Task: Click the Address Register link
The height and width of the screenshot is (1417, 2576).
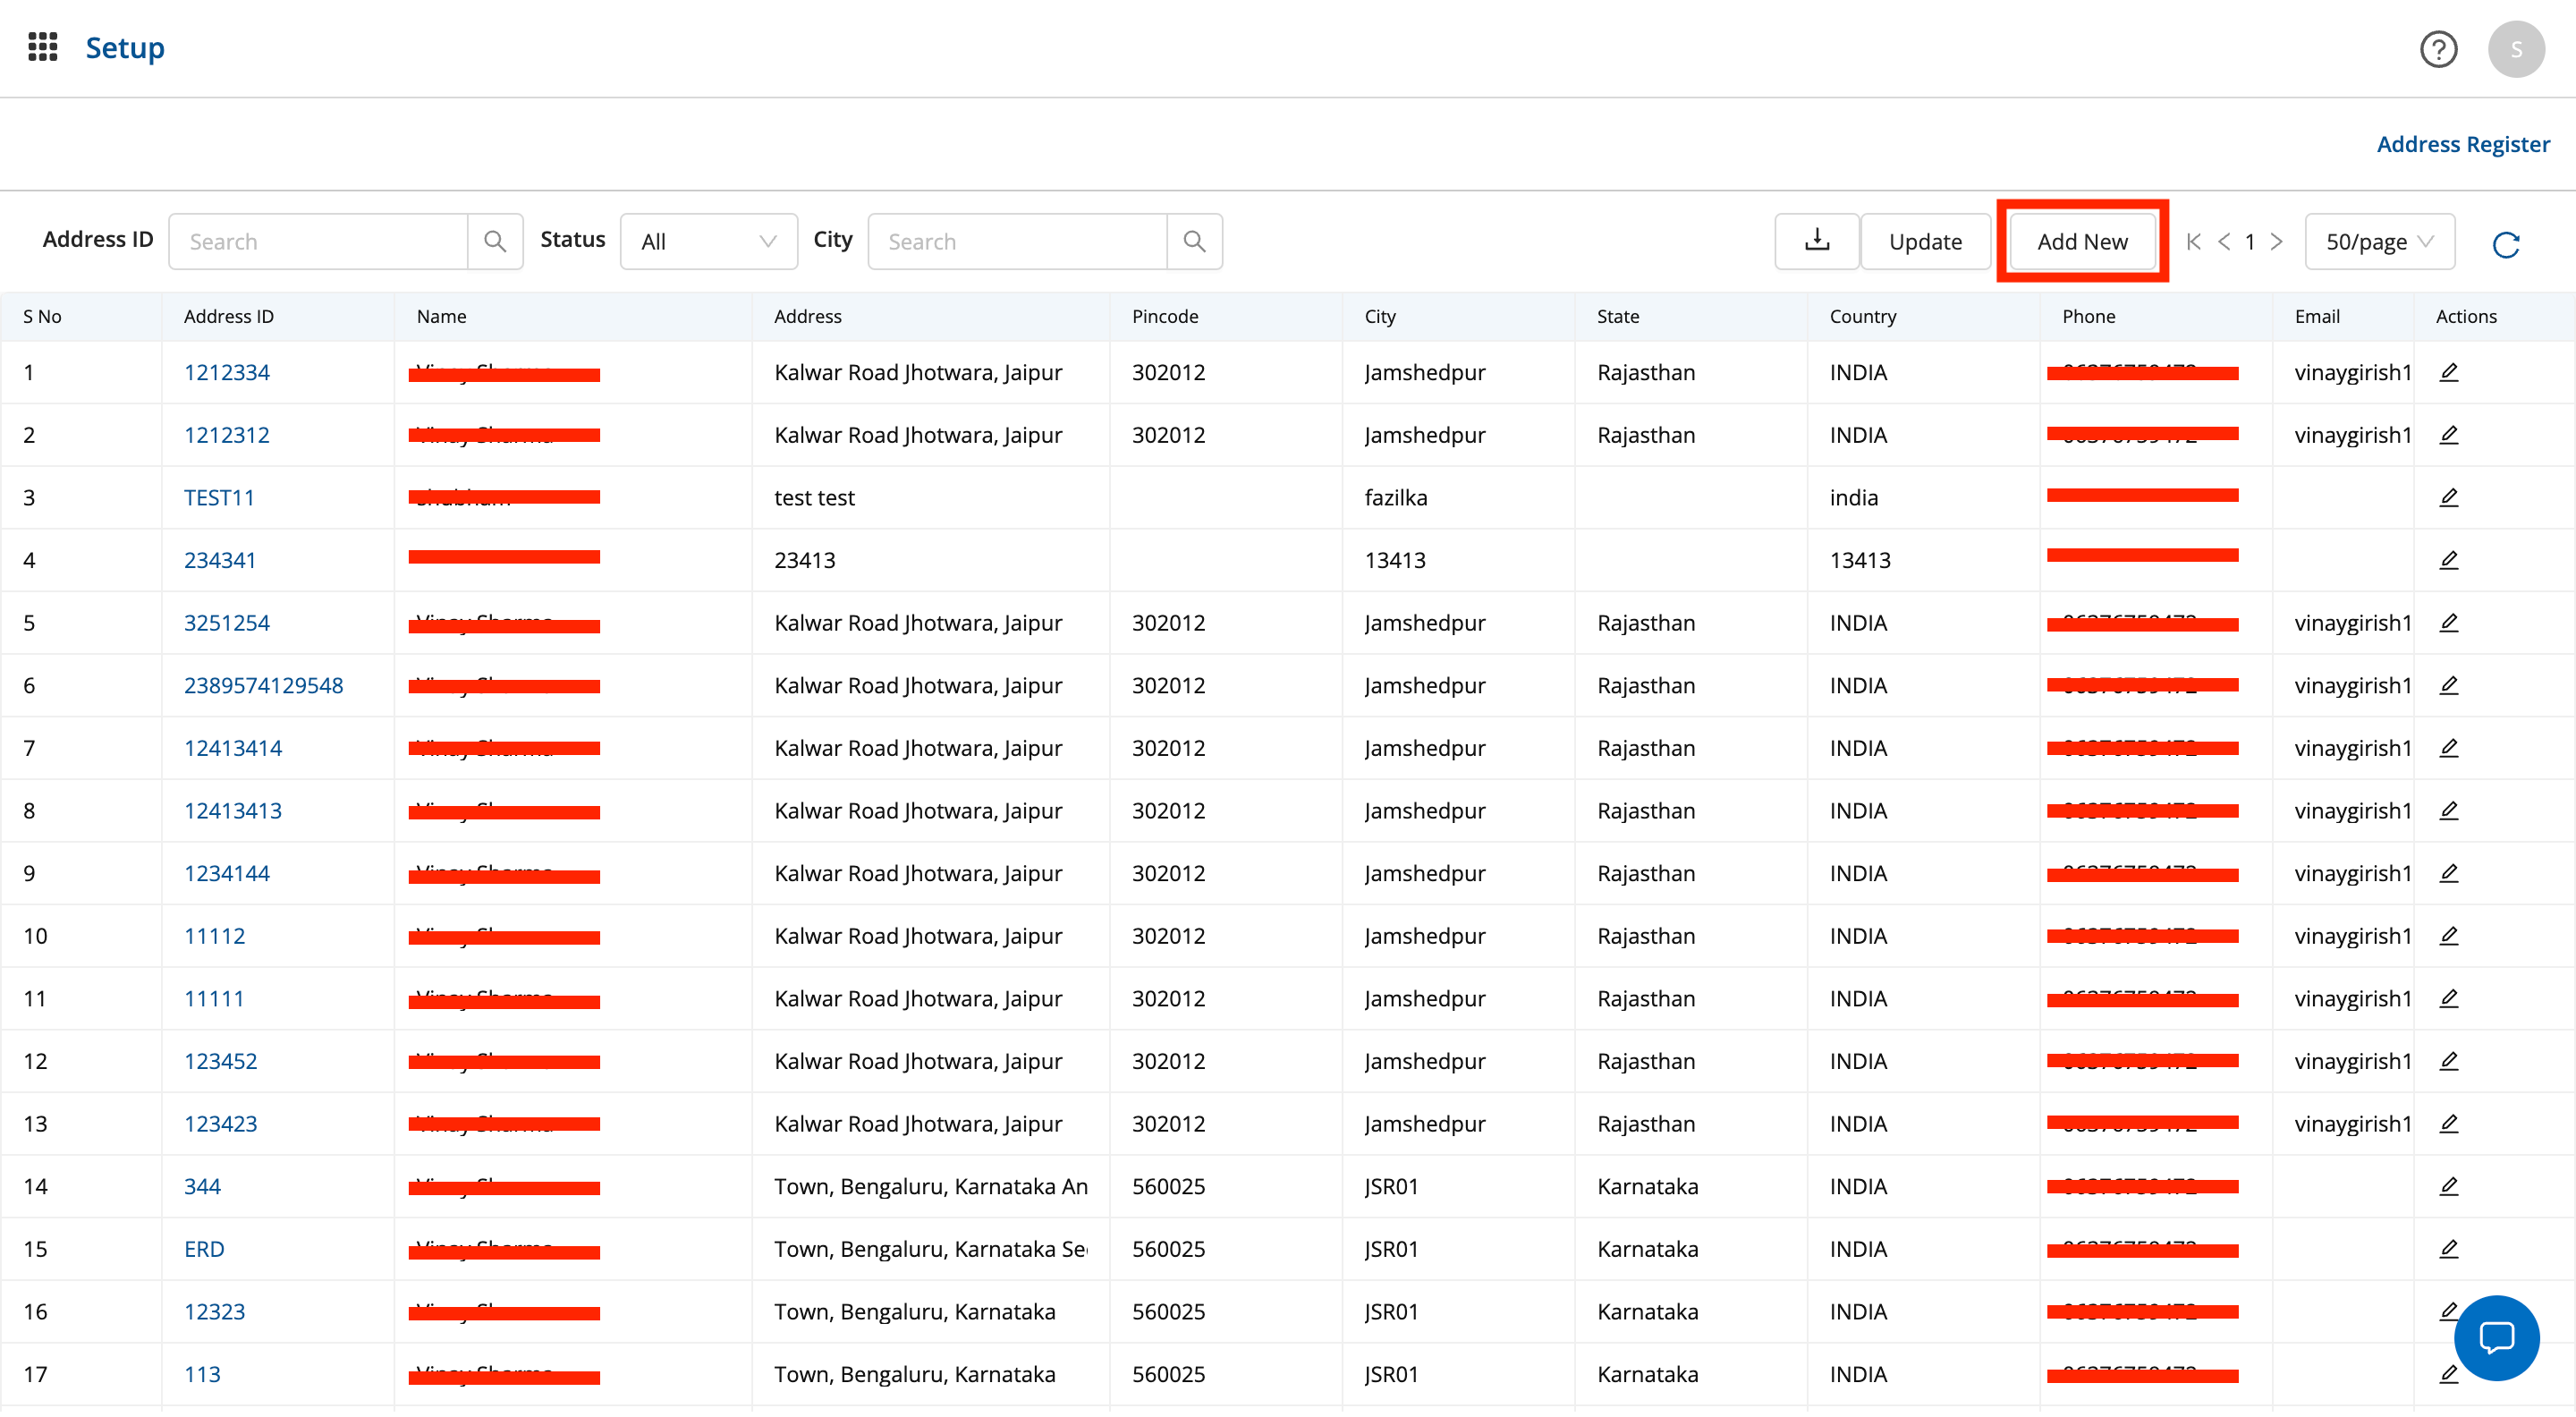Action: click(2462, 144)
